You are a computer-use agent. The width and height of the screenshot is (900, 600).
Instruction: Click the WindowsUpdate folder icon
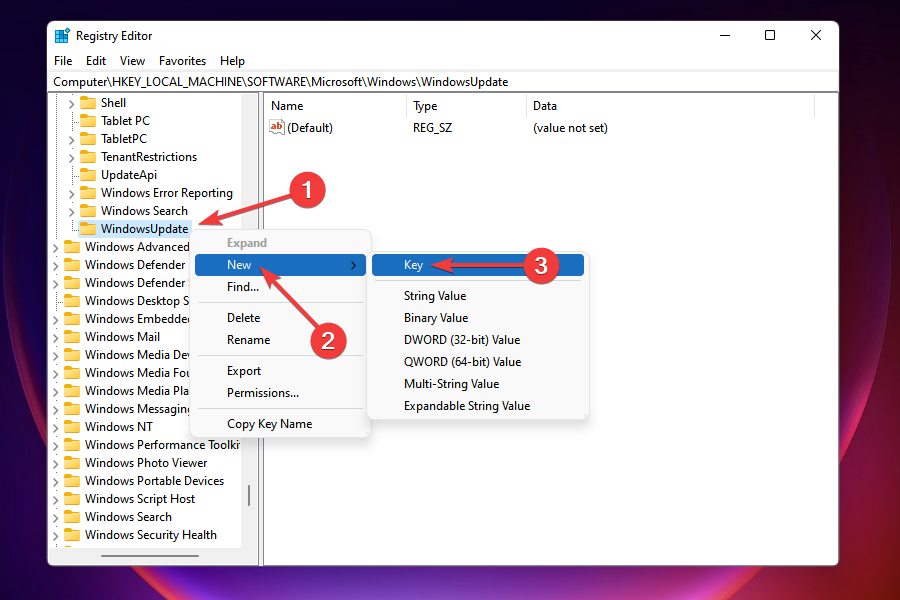coord(88,229)
